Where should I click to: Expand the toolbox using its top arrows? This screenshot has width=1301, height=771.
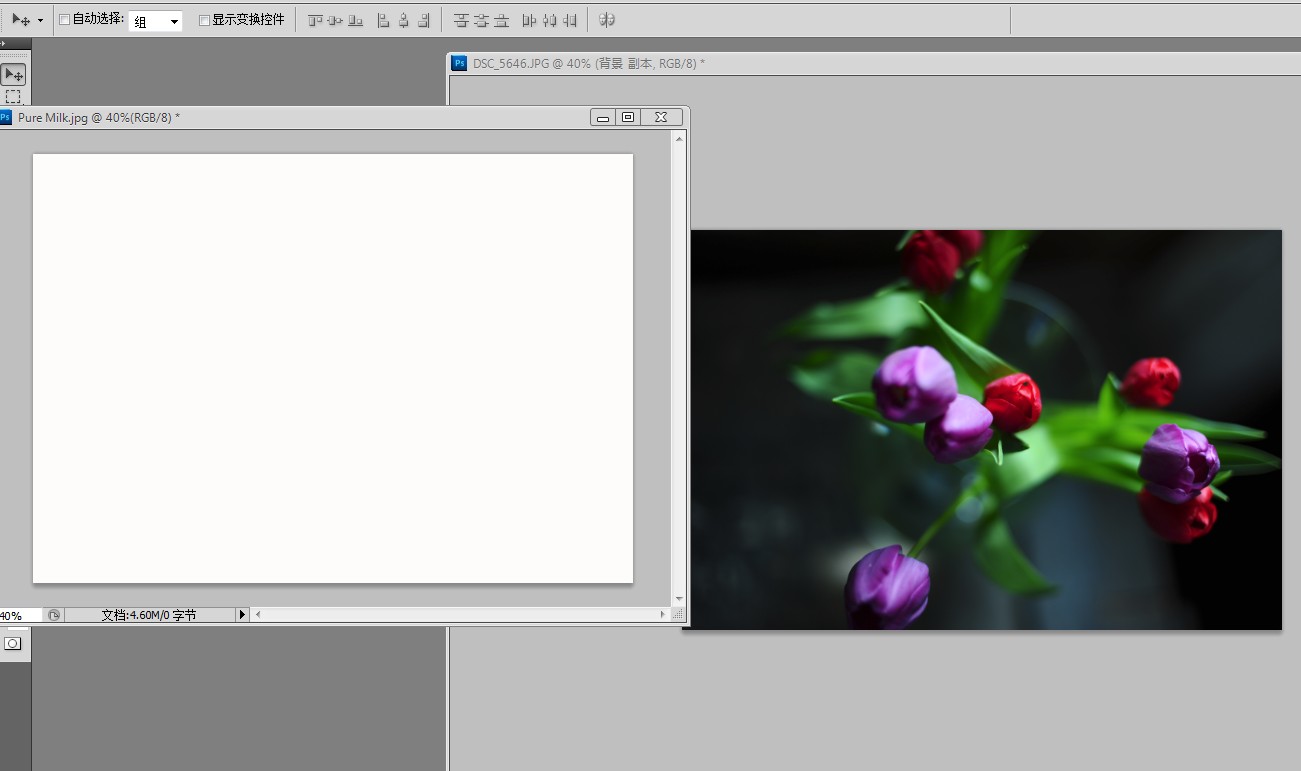[x=4, y=44]
